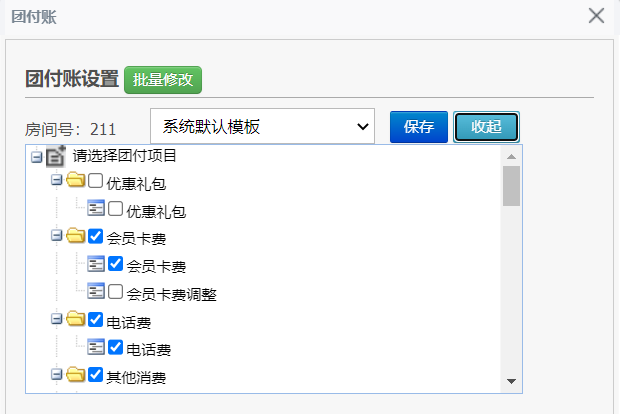Viewport: 620px width, 414px height.
Task: Click the root document icon beside 请选择团付项目
Action: pyautogui.click(x=56, y=156)
